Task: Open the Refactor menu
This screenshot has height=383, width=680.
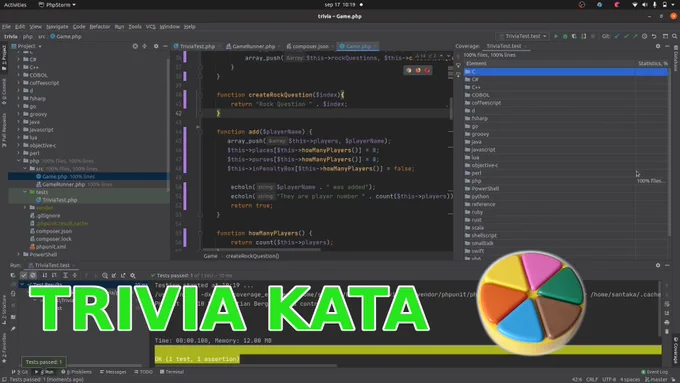Action: pyautogui.click(x=100, y=27)
